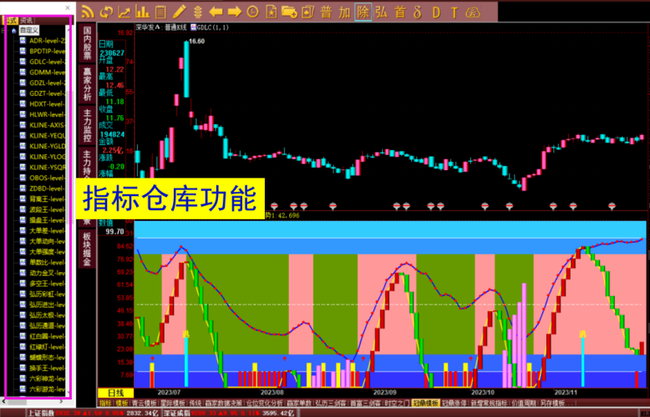
Task: Click the 16.60 high price label
Action: tap(197, 41)
